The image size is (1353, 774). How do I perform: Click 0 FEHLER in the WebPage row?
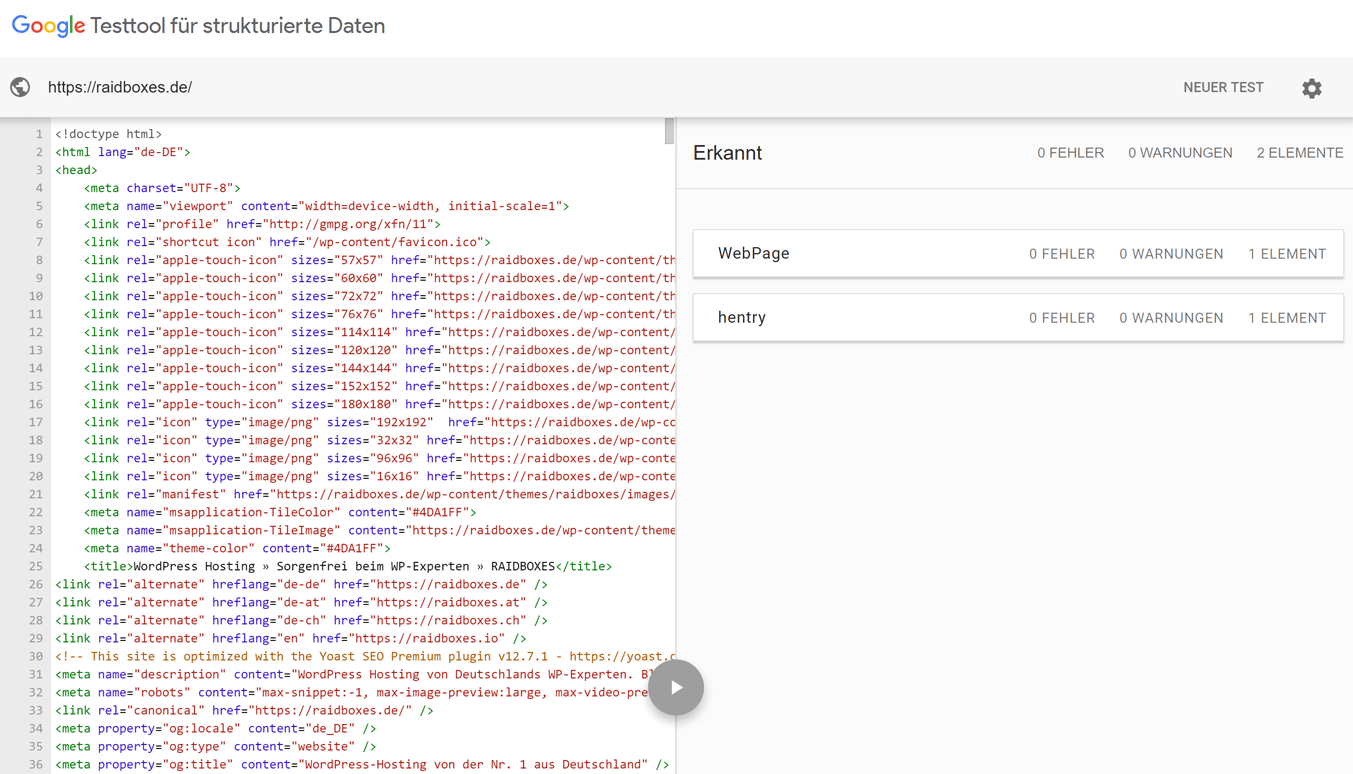pos(1062,254)
